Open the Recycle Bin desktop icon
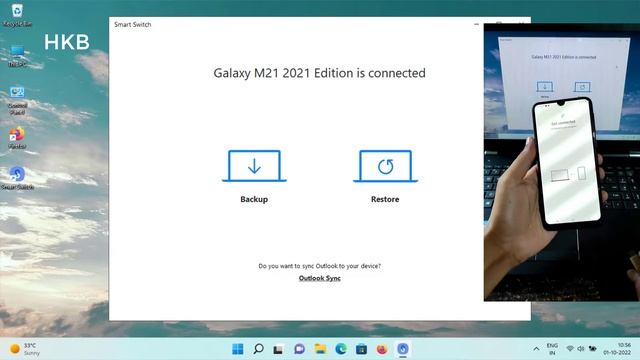This screenshot has width=640, height=360. pyautogui.click(x=17, y=15)
